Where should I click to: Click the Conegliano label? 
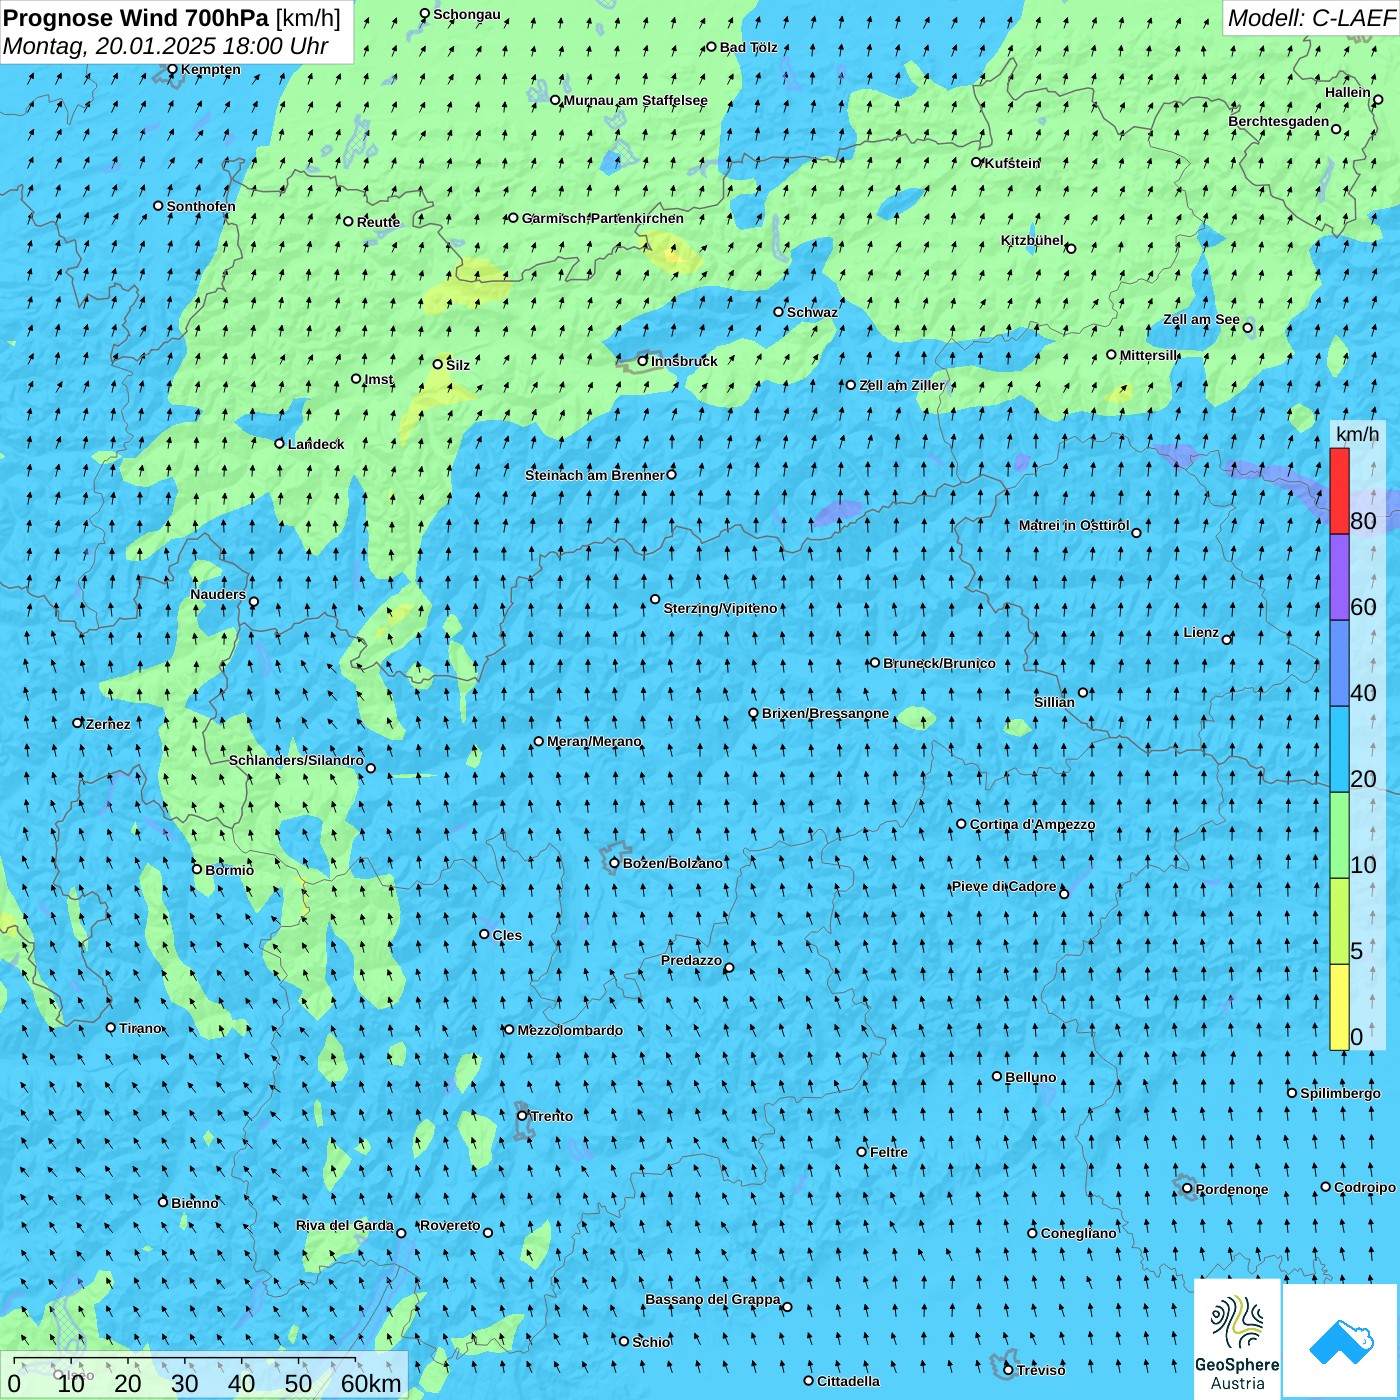click(x=1079, y=1233)
